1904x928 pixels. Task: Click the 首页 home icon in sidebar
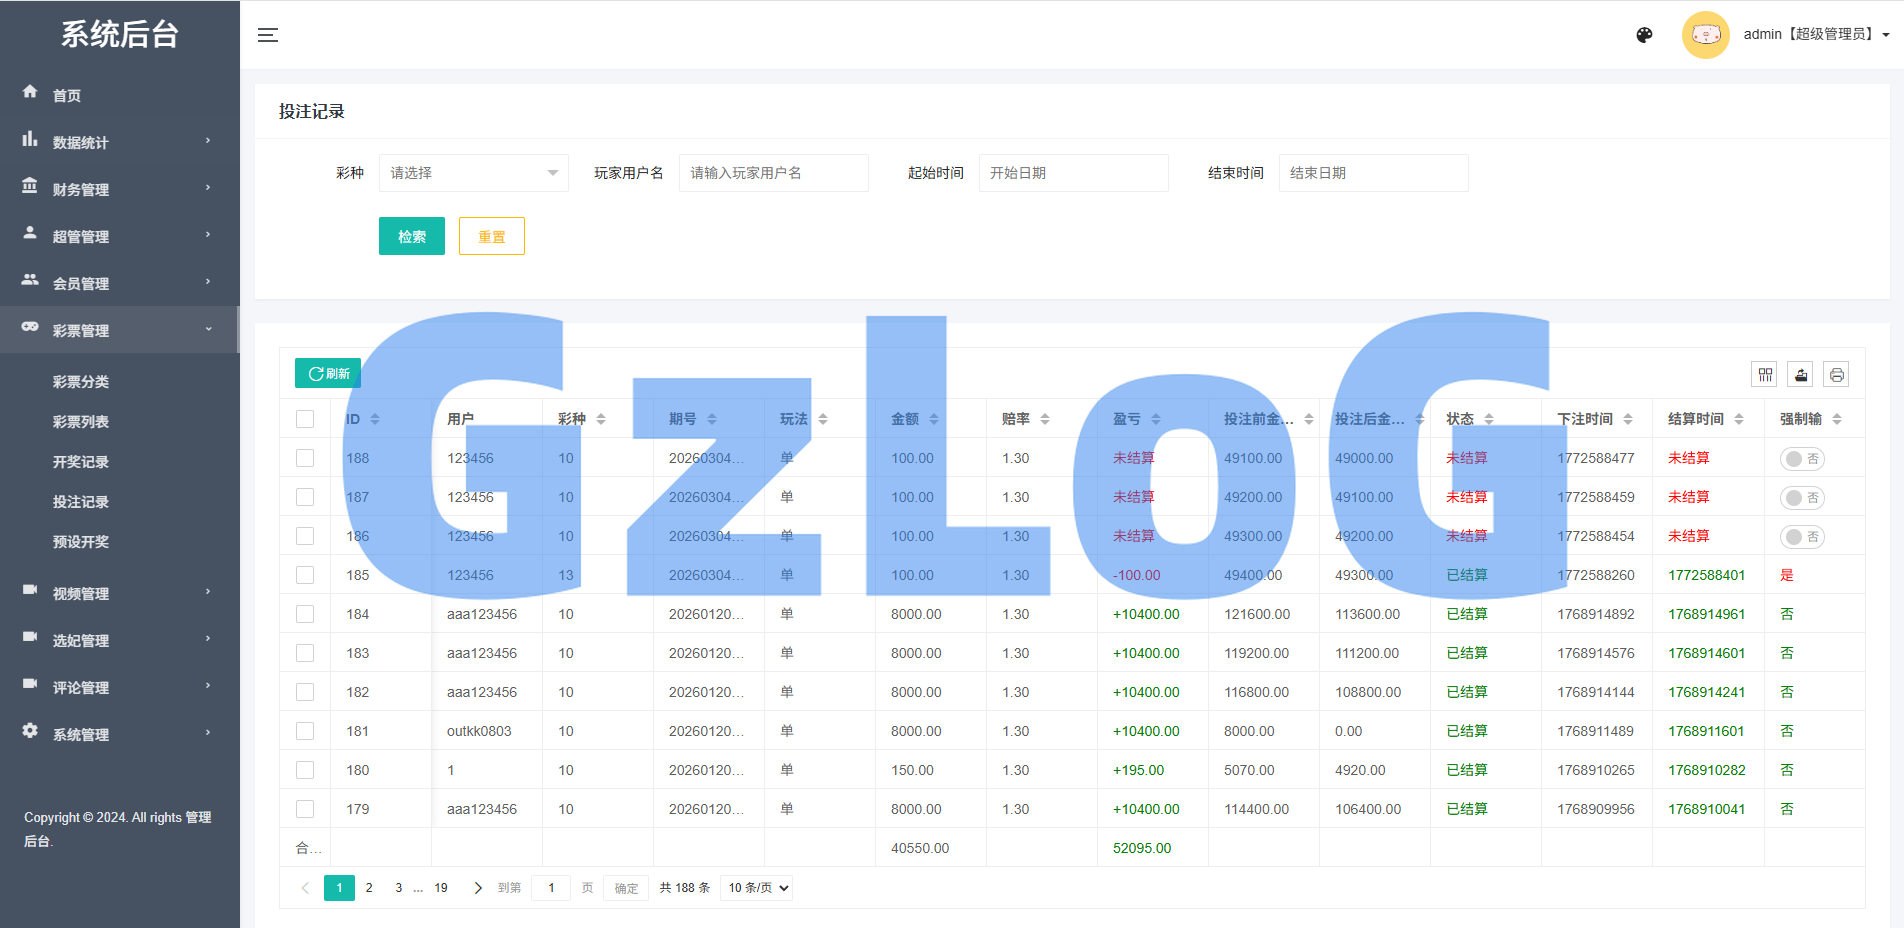click(x=31, y=93)
